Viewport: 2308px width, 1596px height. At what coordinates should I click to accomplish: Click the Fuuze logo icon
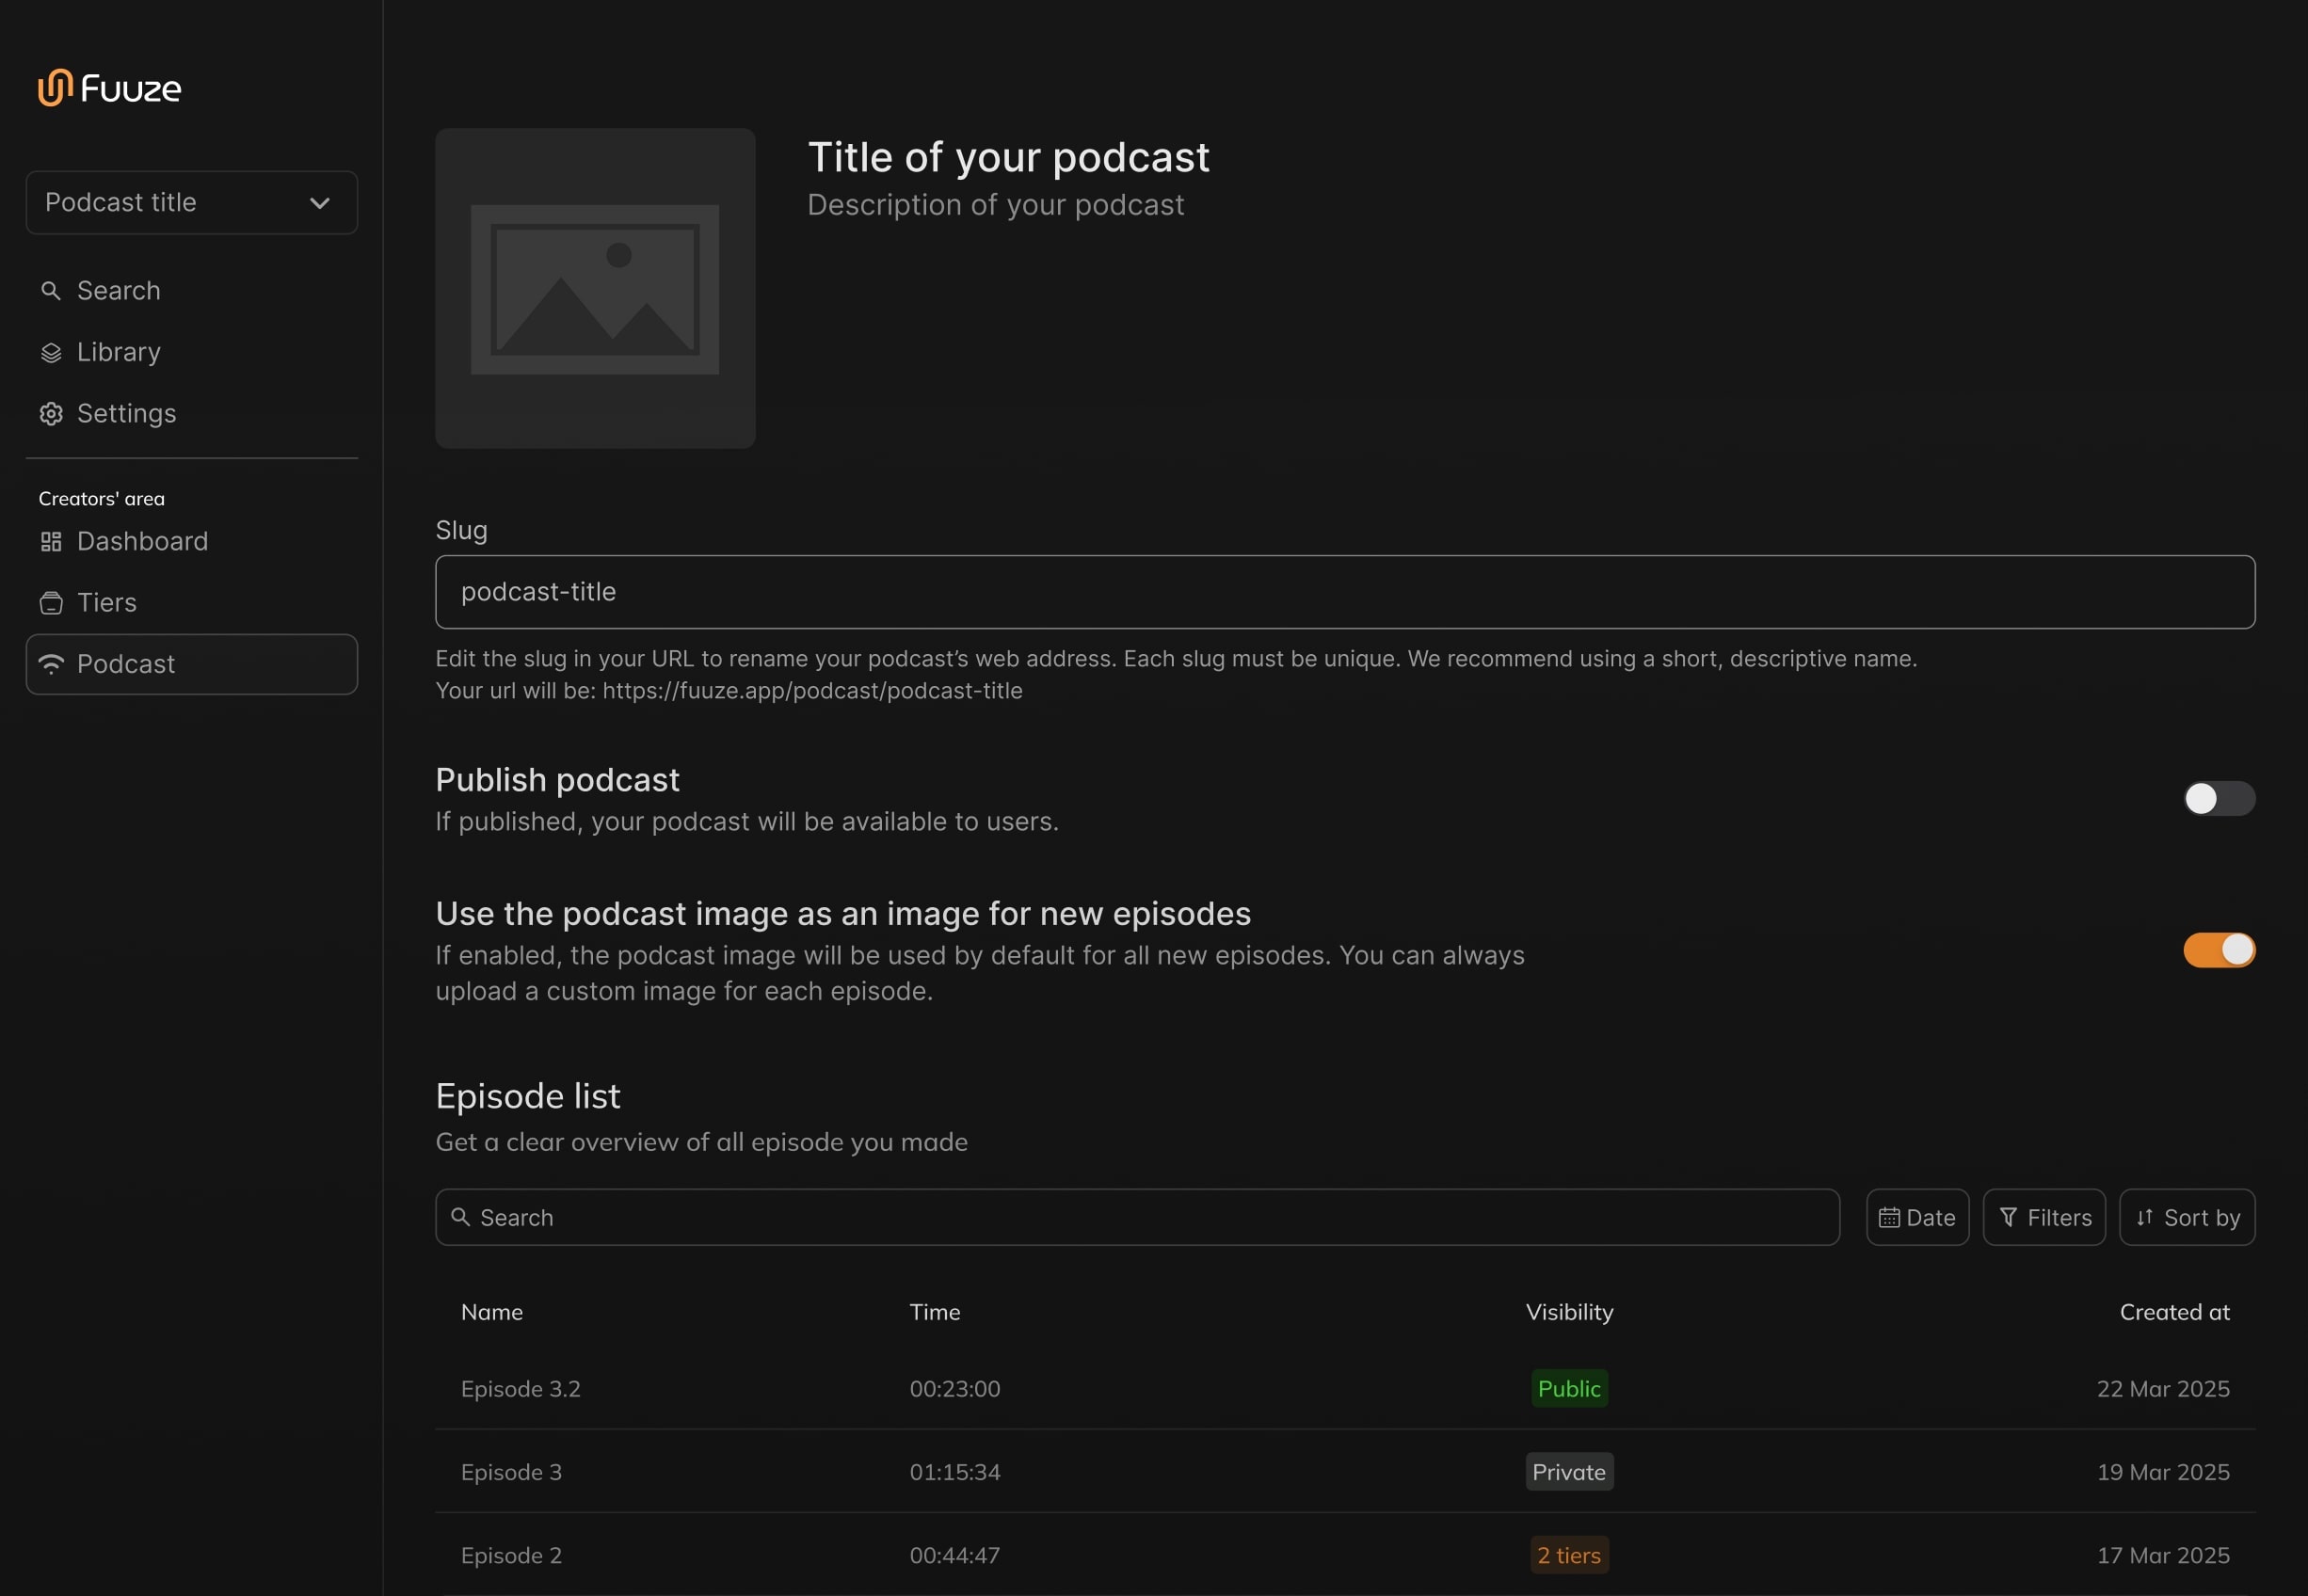pyautogui.click(x=55, y=88)
